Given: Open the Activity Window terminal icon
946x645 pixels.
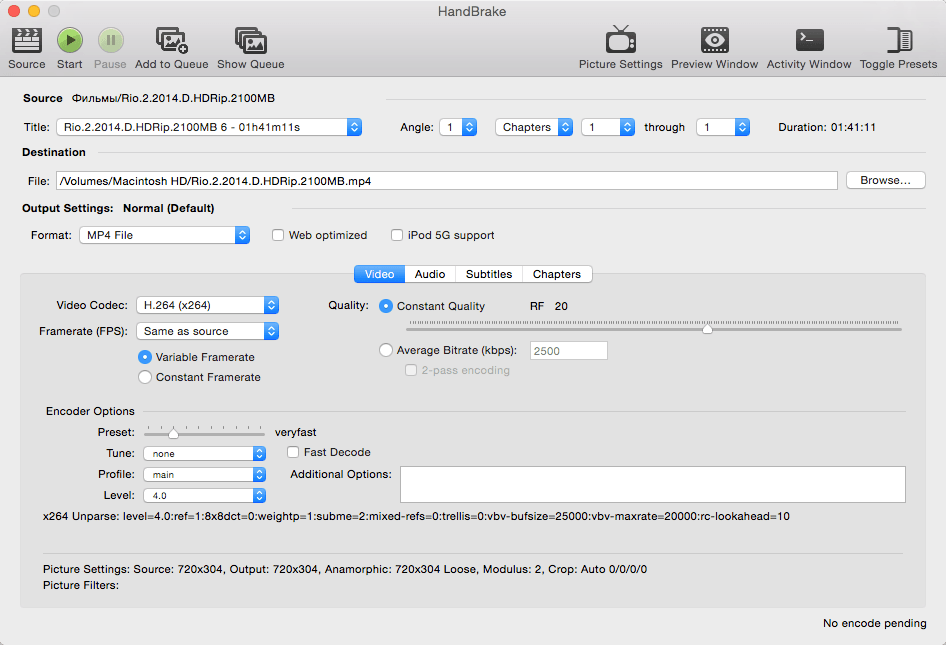Looking at the screenshot, I should coord(809,40).
